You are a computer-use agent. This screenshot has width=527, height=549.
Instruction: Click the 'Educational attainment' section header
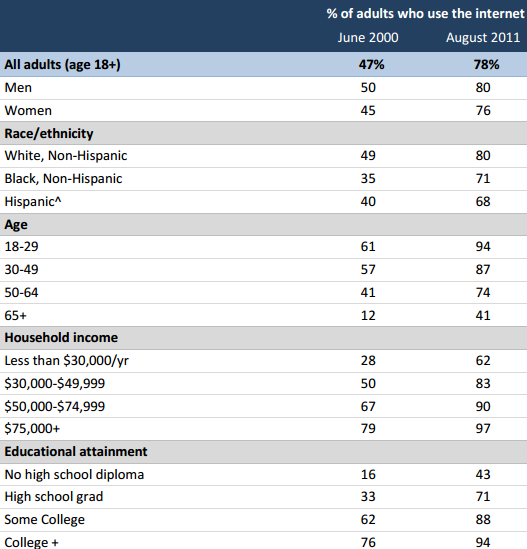pos(76,452)
